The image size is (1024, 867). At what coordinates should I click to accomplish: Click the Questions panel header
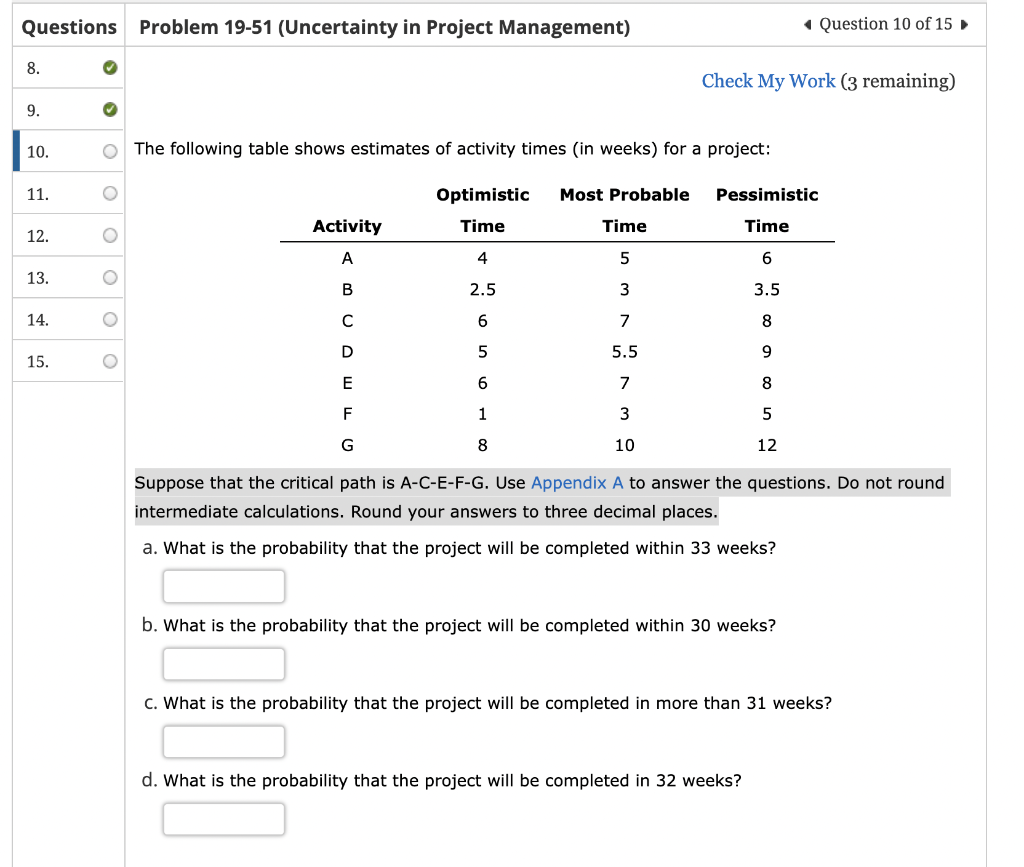click(67, 26)
